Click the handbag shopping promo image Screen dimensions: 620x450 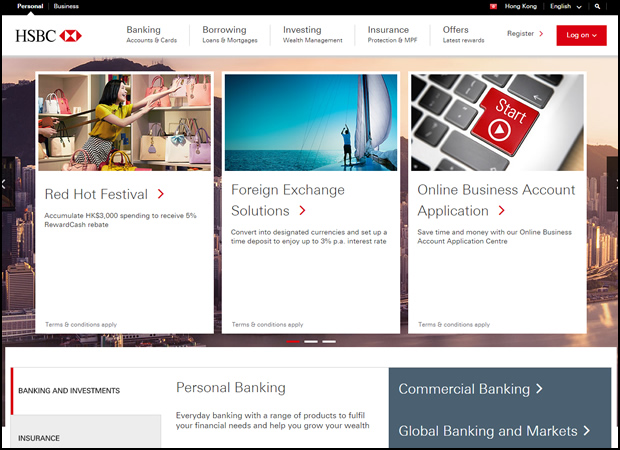click(125, 123)
